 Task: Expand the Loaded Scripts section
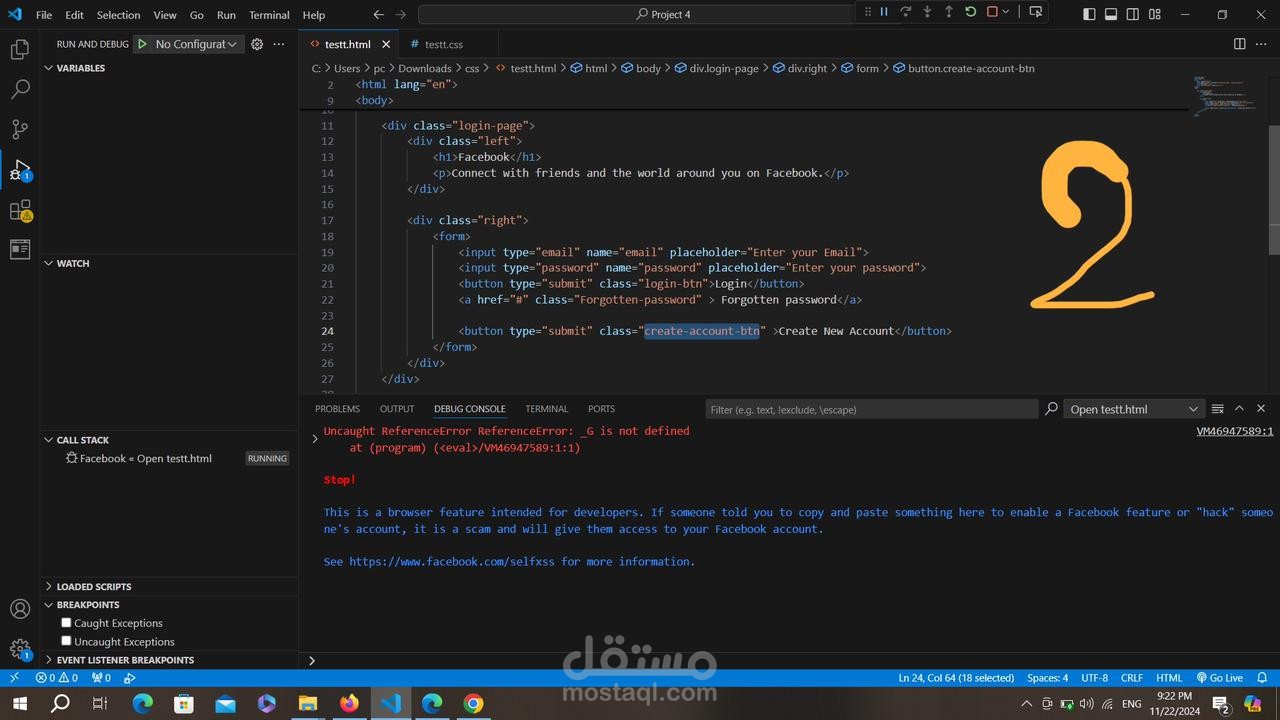tap(169, 587)
